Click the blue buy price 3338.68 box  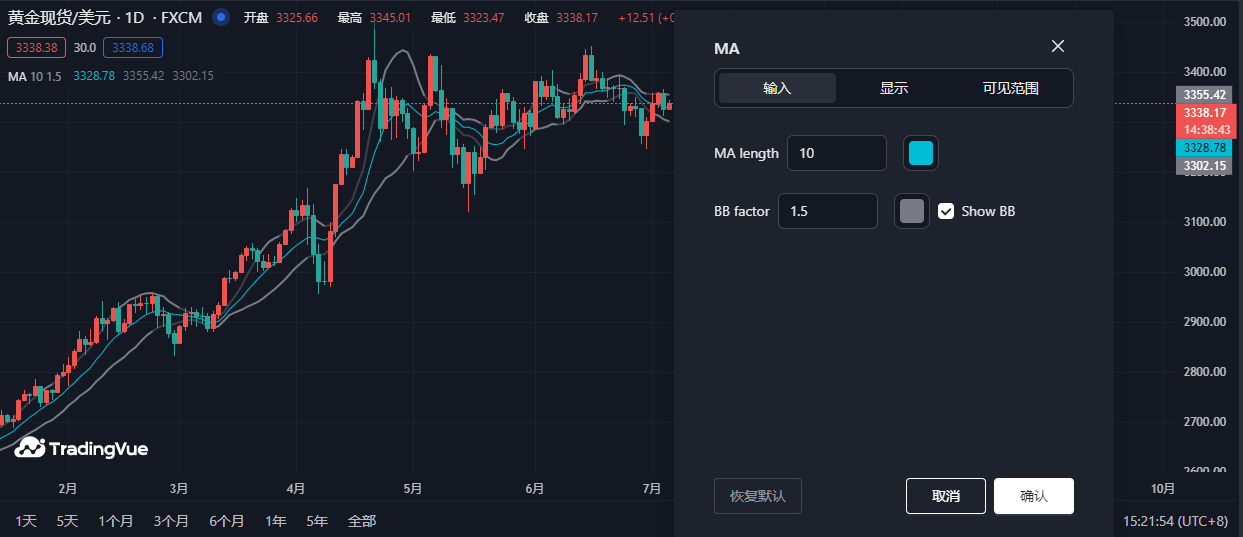coord(132,47)
